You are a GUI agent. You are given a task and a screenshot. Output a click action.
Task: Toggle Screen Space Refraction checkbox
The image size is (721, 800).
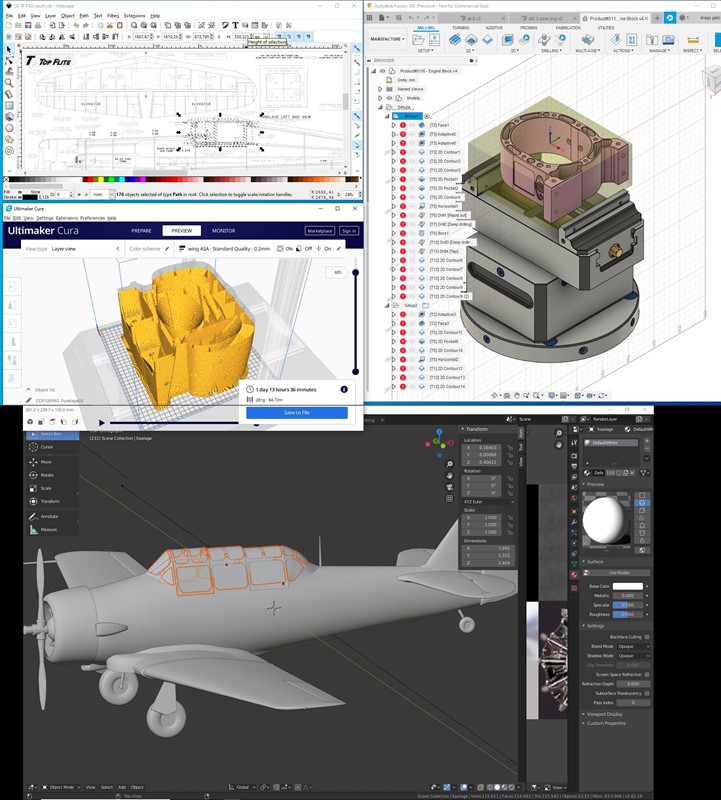[647, 674]
